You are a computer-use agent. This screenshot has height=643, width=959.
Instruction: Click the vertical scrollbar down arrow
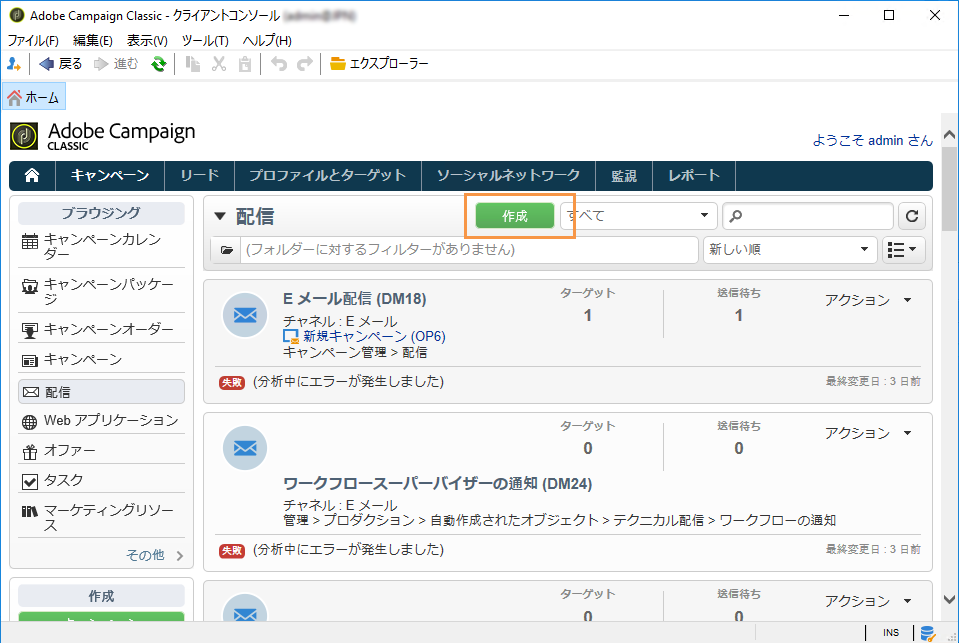click(949, 600)
